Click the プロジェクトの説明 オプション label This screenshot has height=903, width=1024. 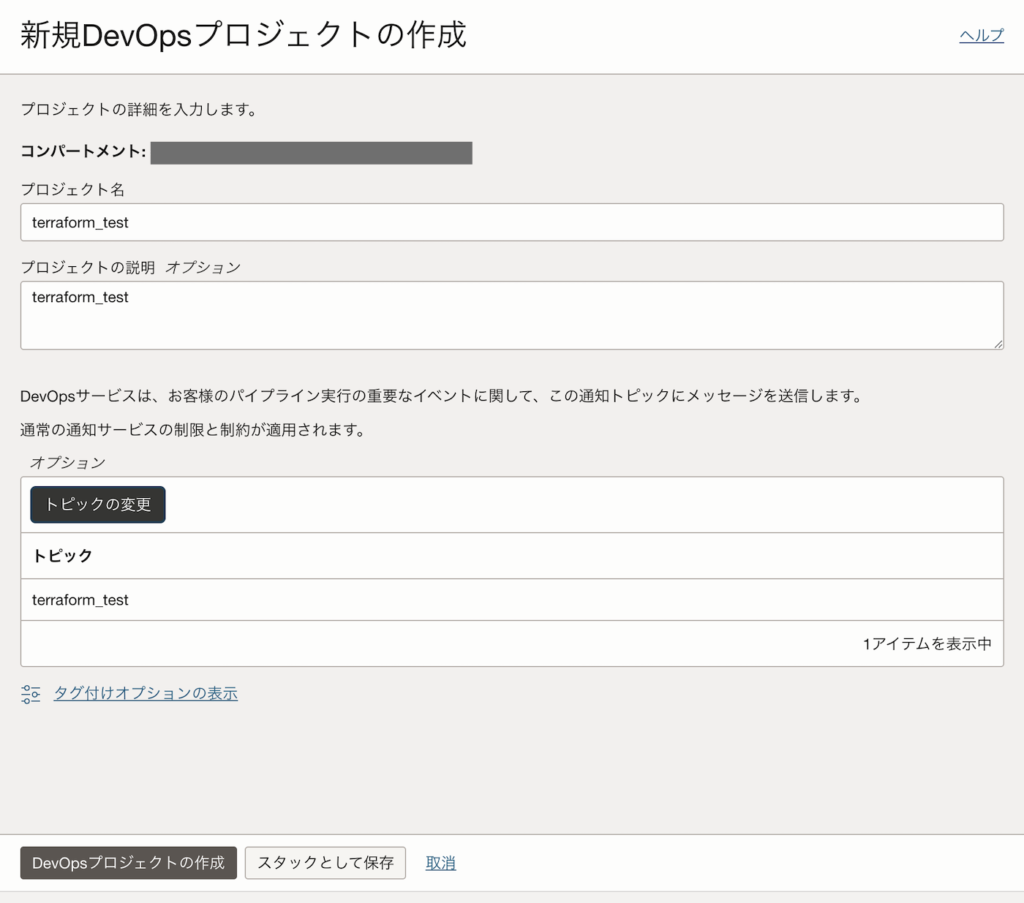(x=130, y=267)
